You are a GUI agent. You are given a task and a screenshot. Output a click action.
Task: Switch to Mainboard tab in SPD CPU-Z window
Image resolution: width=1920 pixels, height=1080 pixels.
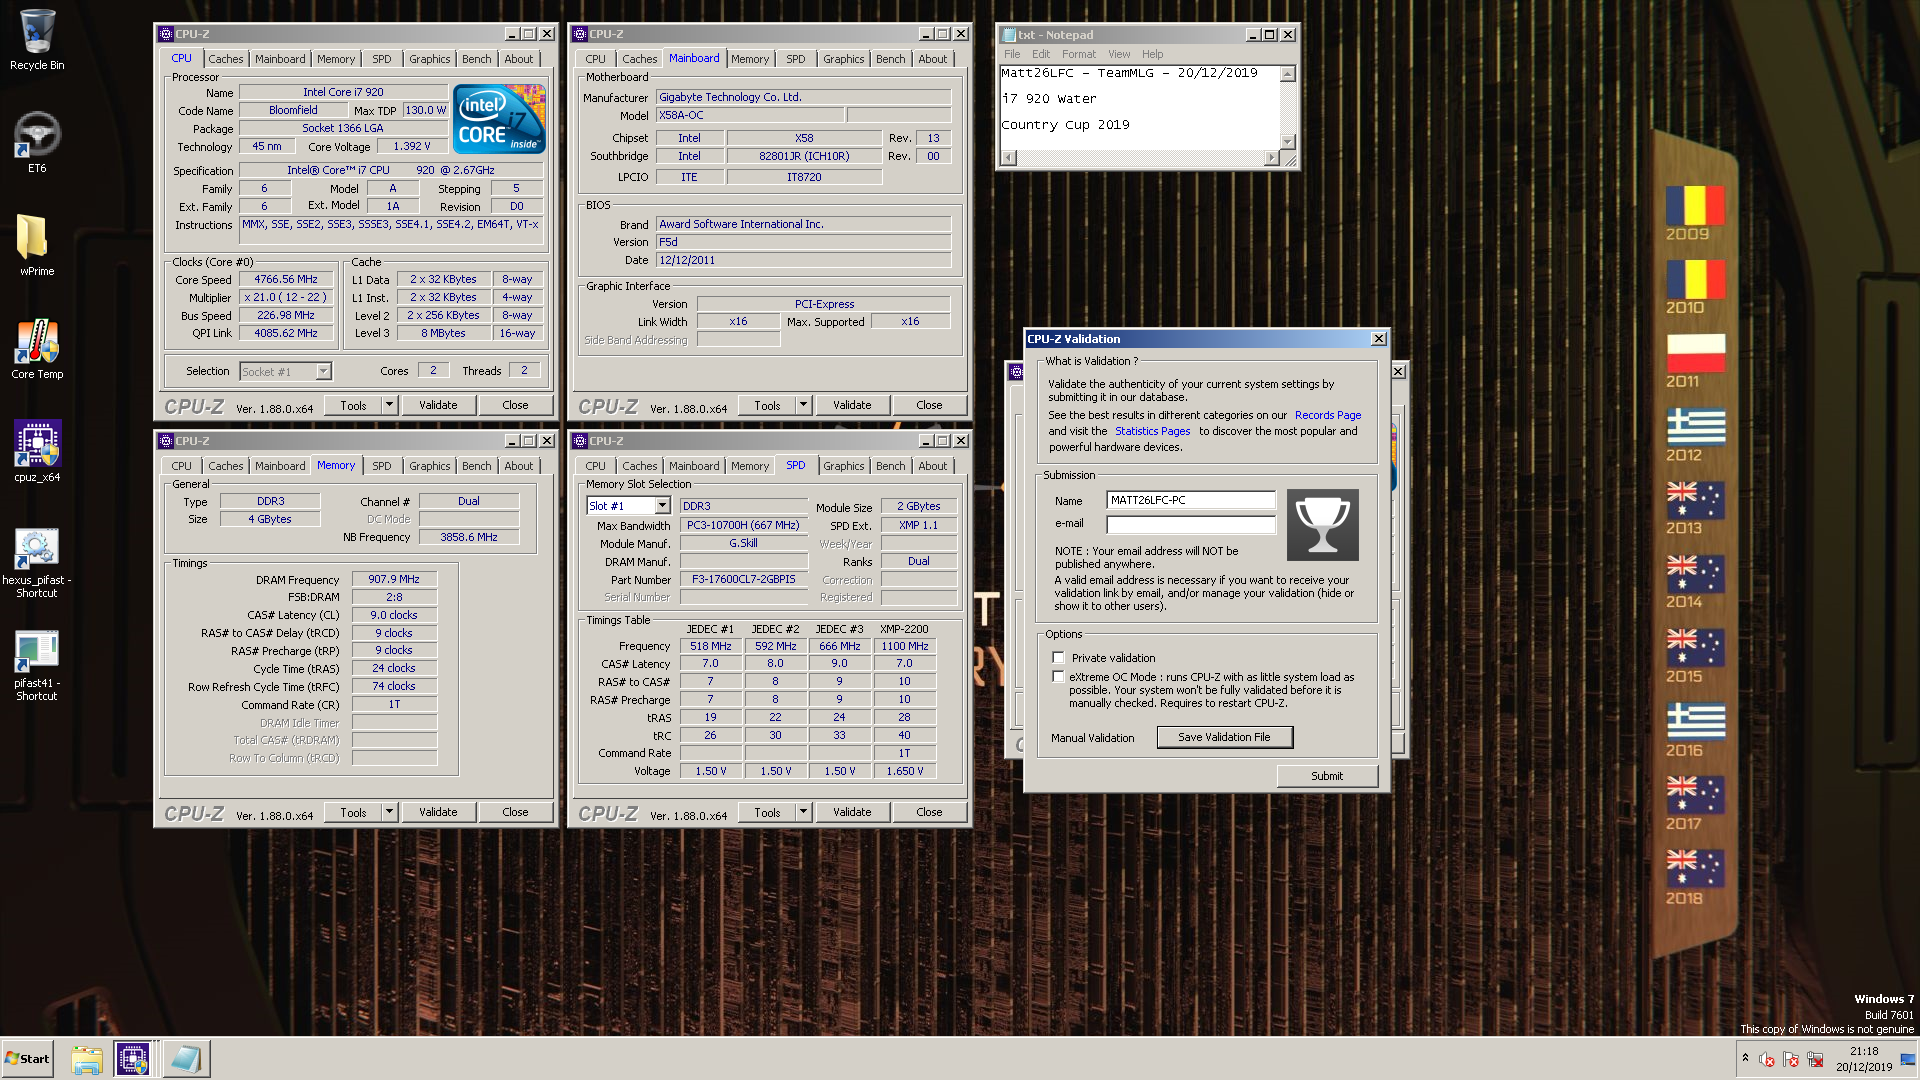tap(694, 466)
